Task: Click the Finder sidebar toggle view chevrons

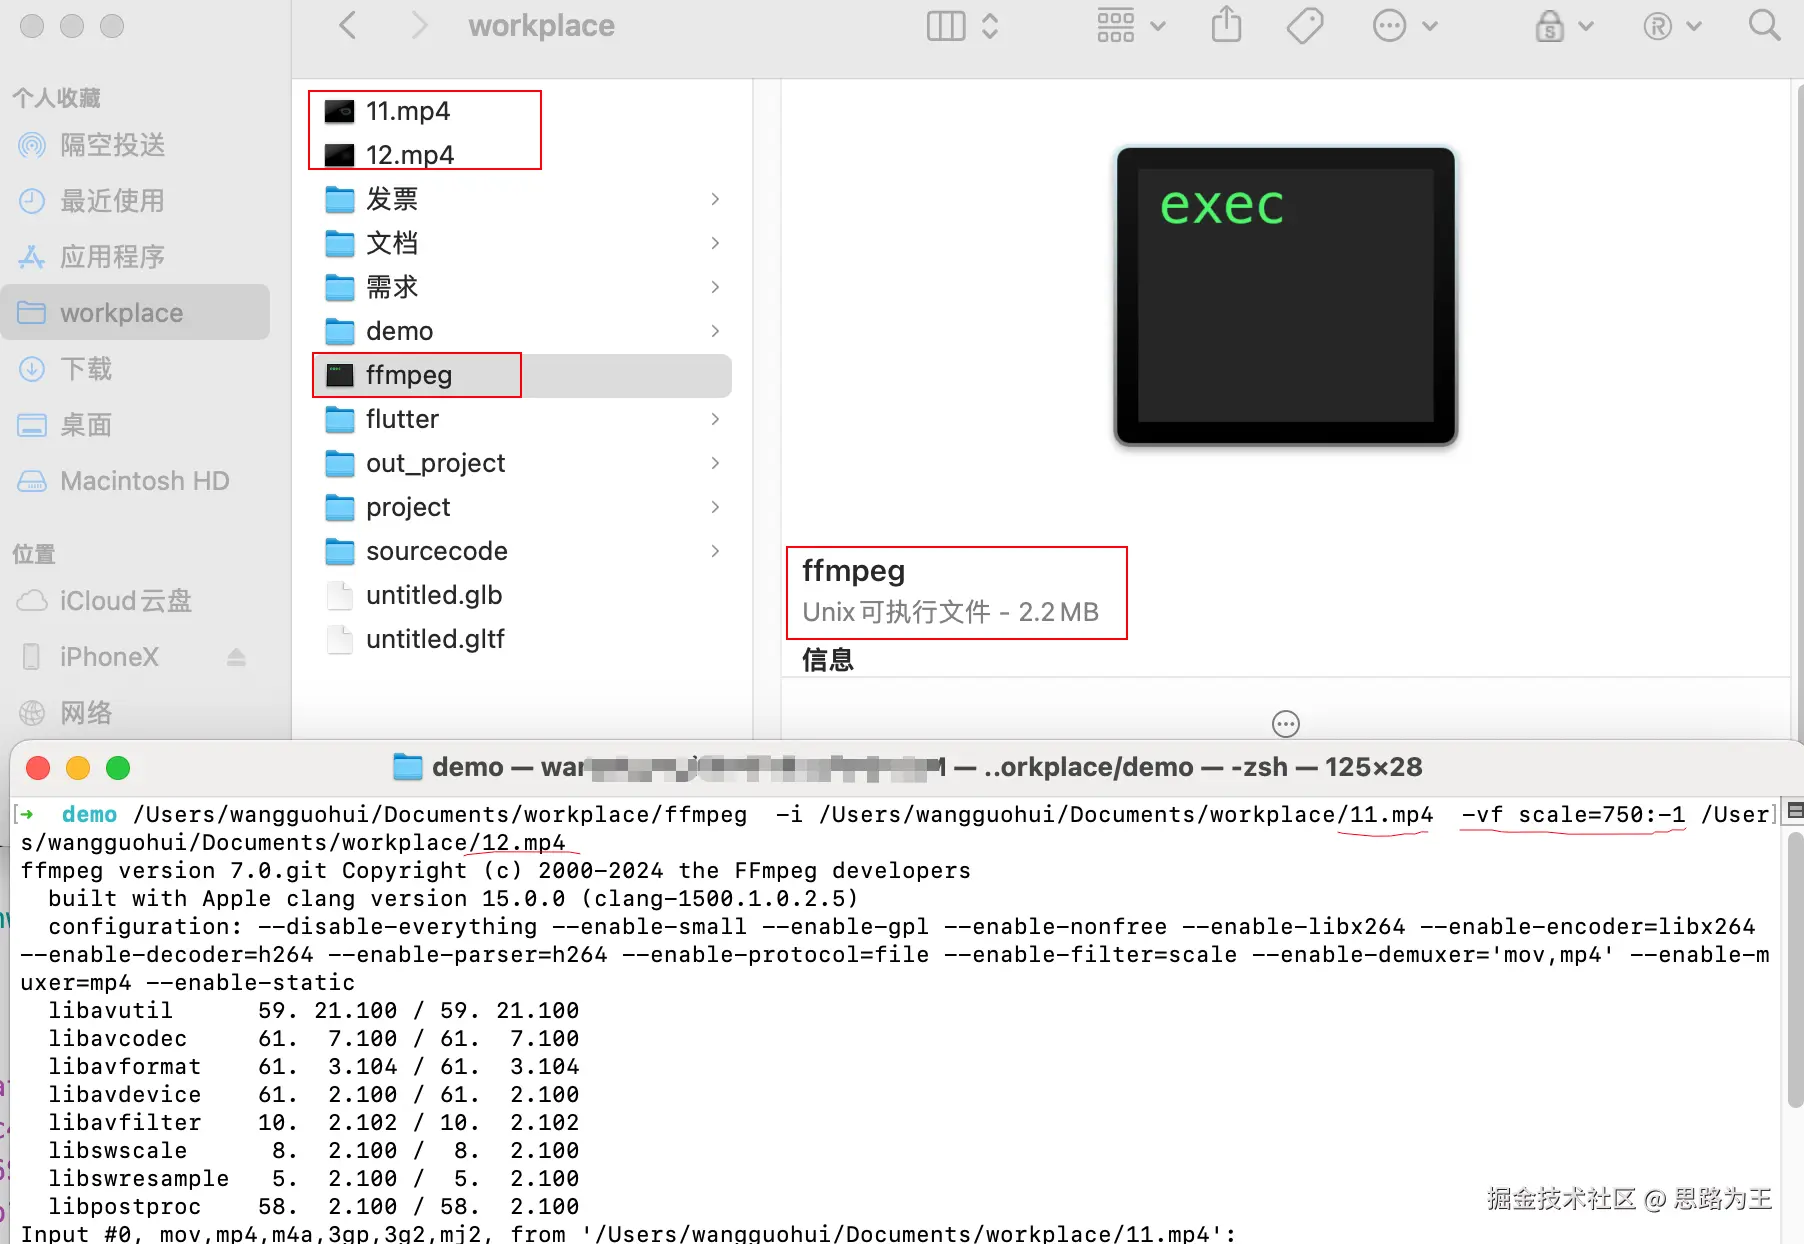Action: [x=990, y=26]
